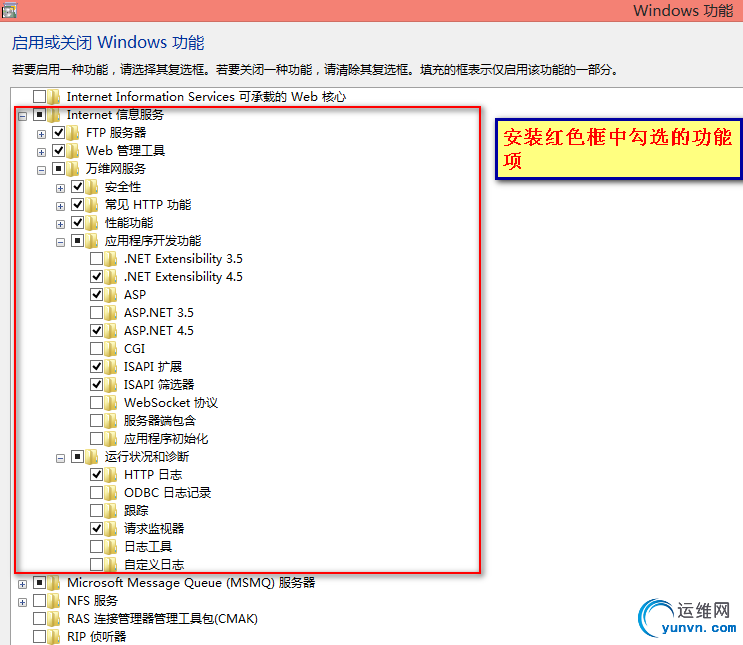Click folder icon beside 日志工具
The height and width of the screenshot is (645, 743).
click(x=110, y=547)
